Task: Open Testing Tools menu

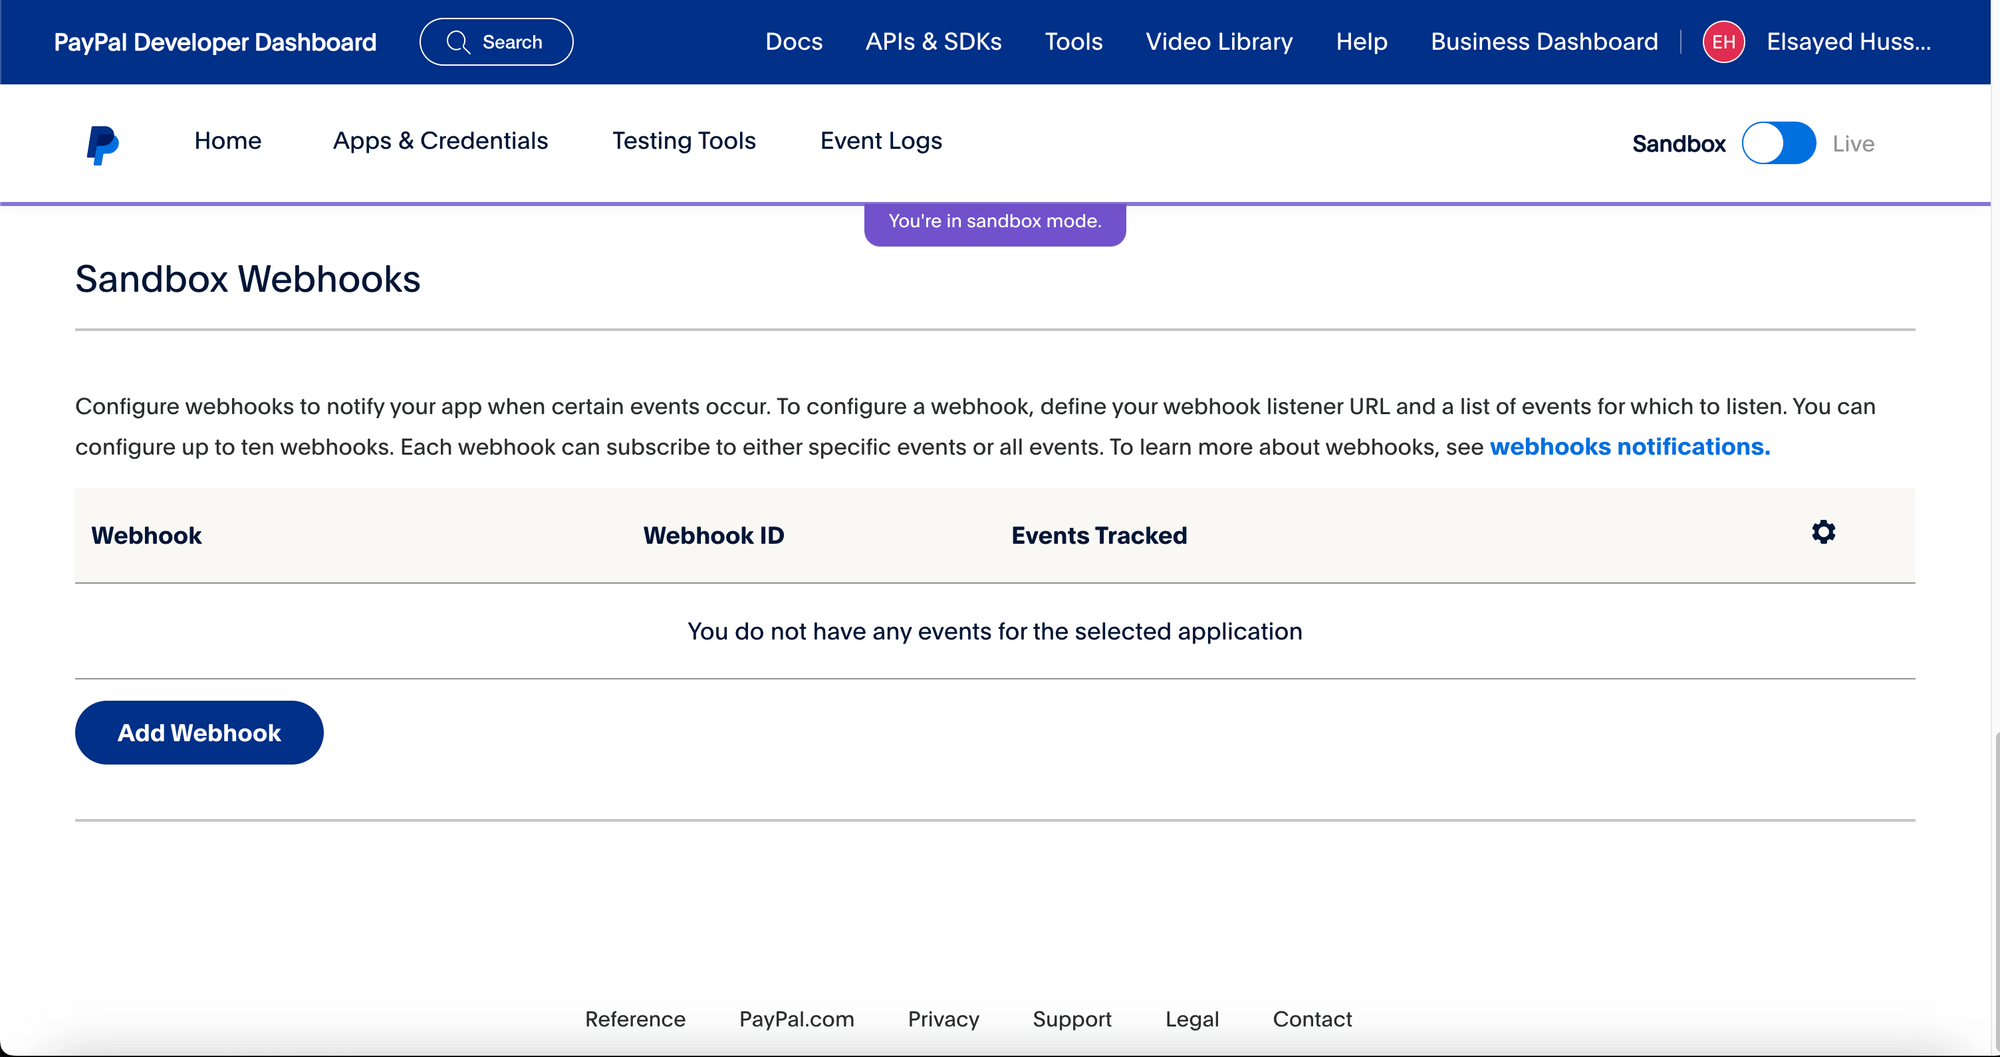Action: 683,141
